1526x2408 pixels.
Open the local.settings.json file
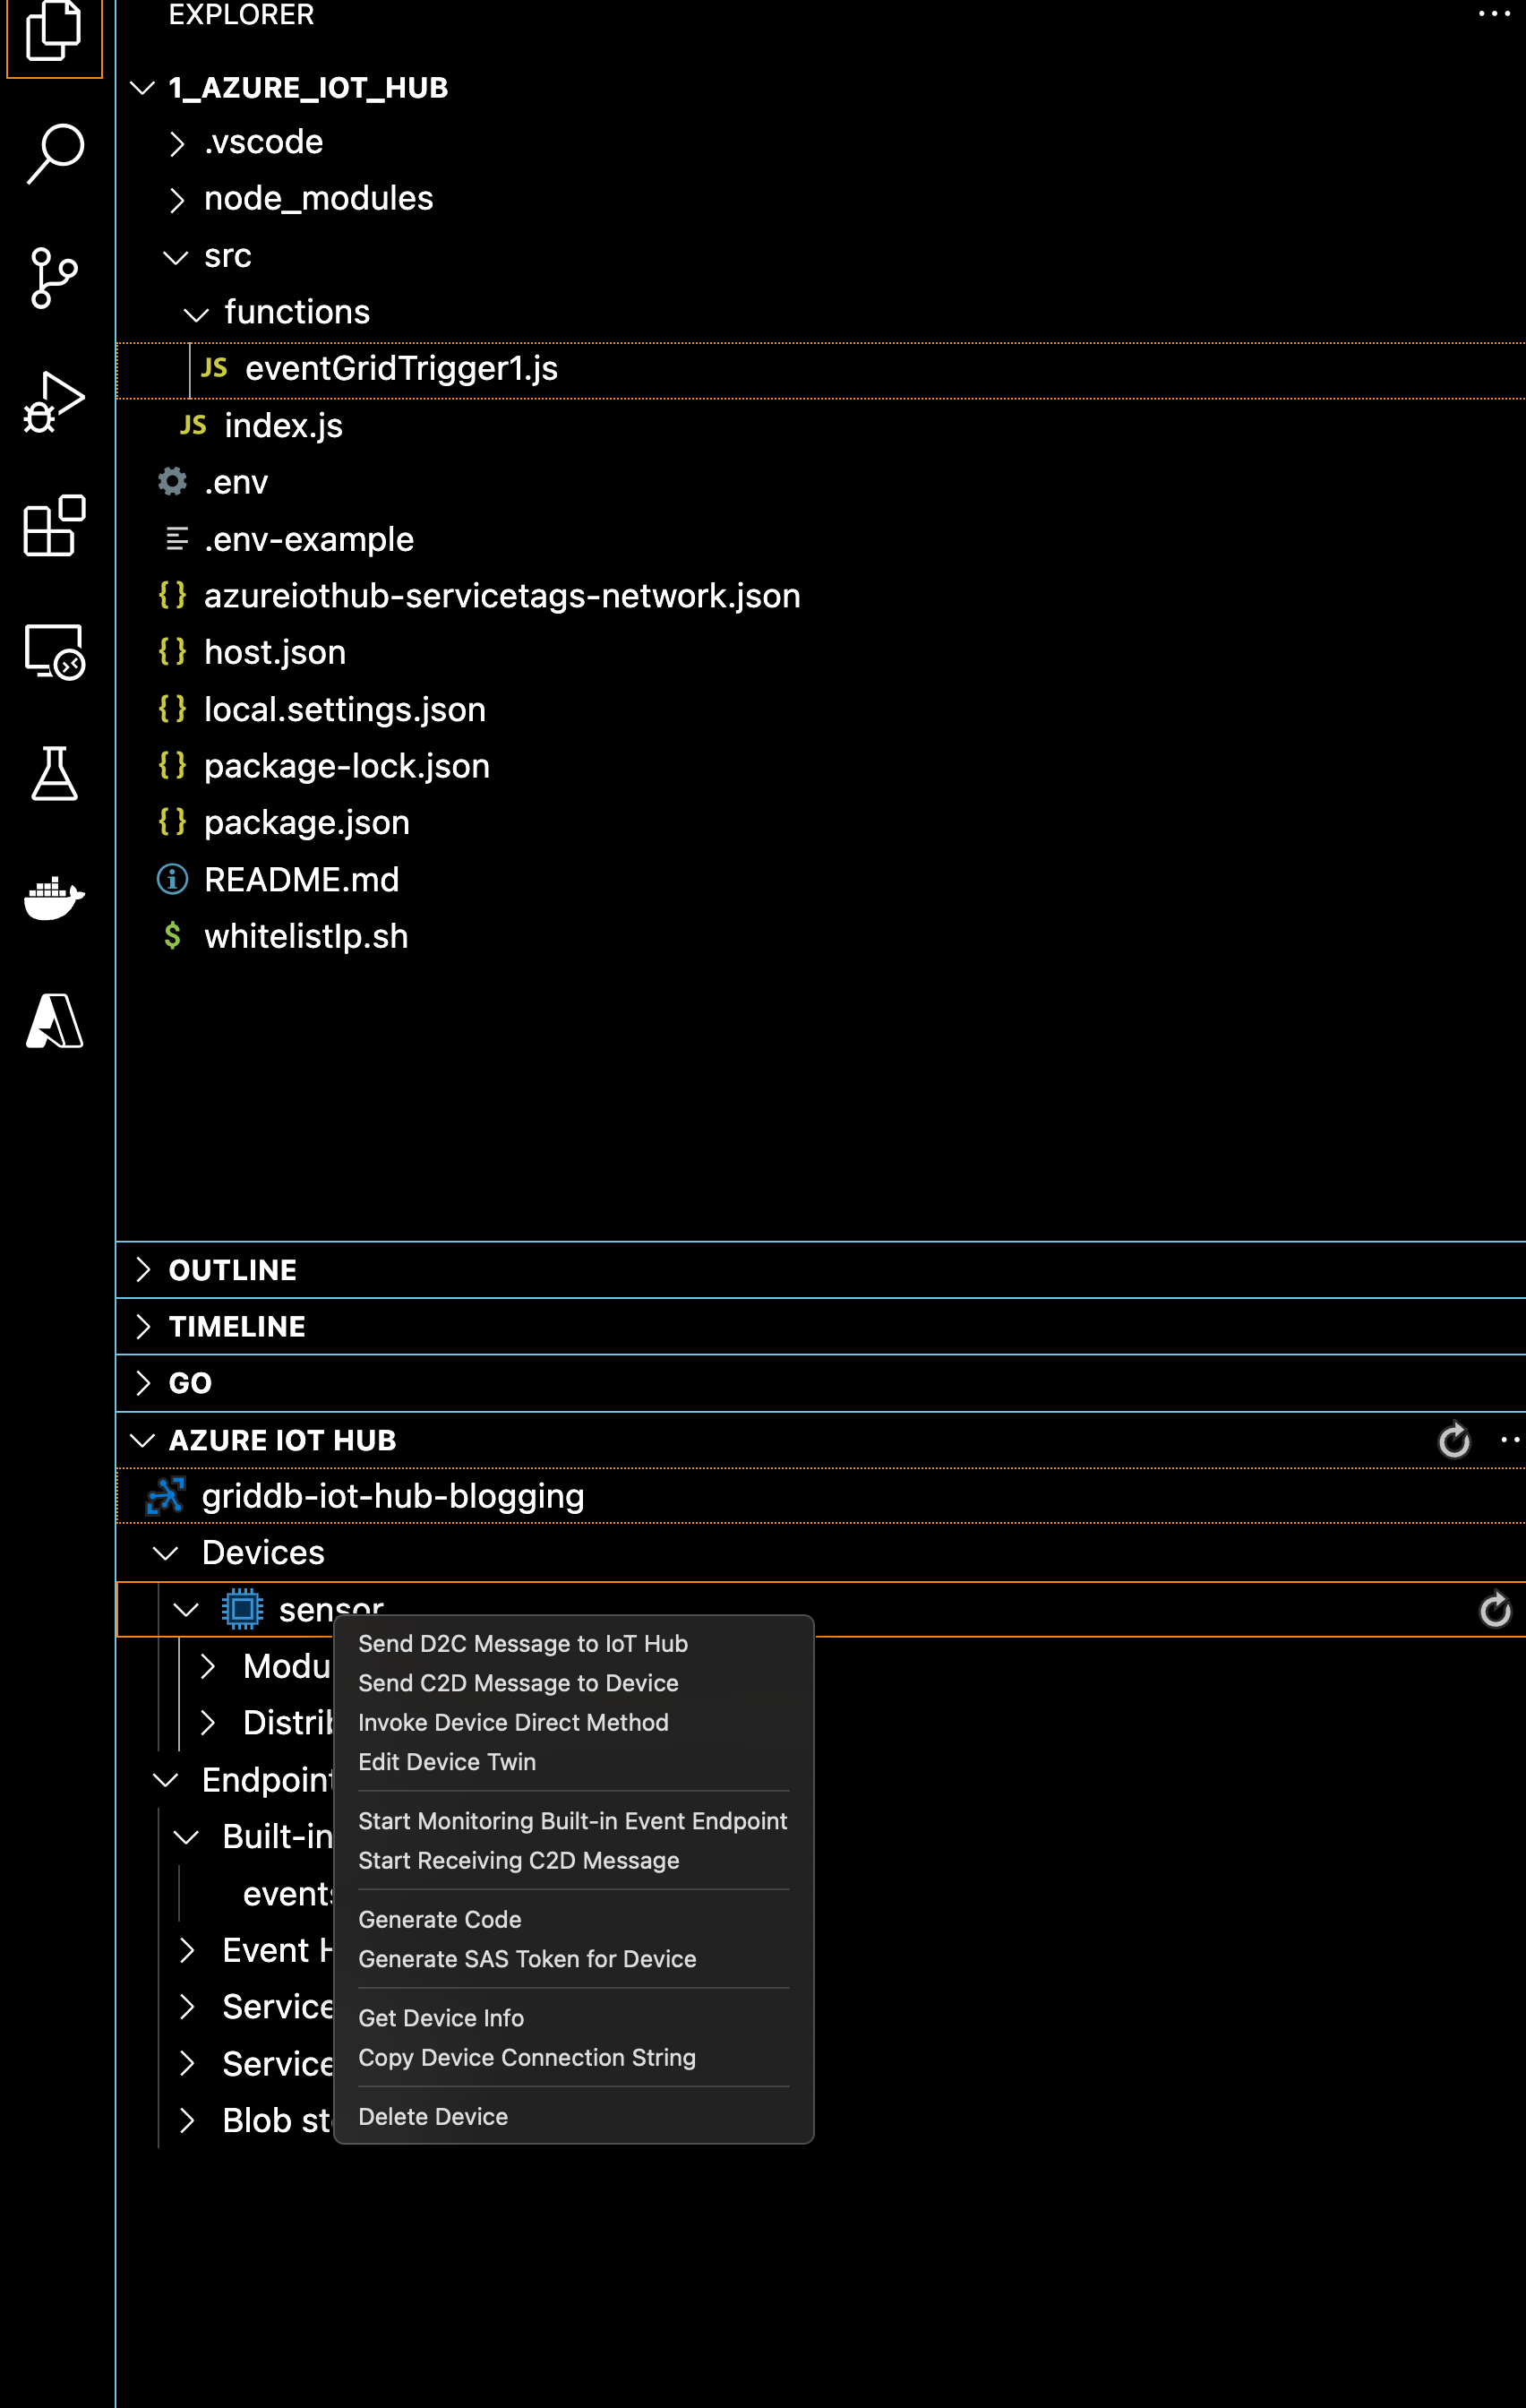tap(344, 710)
